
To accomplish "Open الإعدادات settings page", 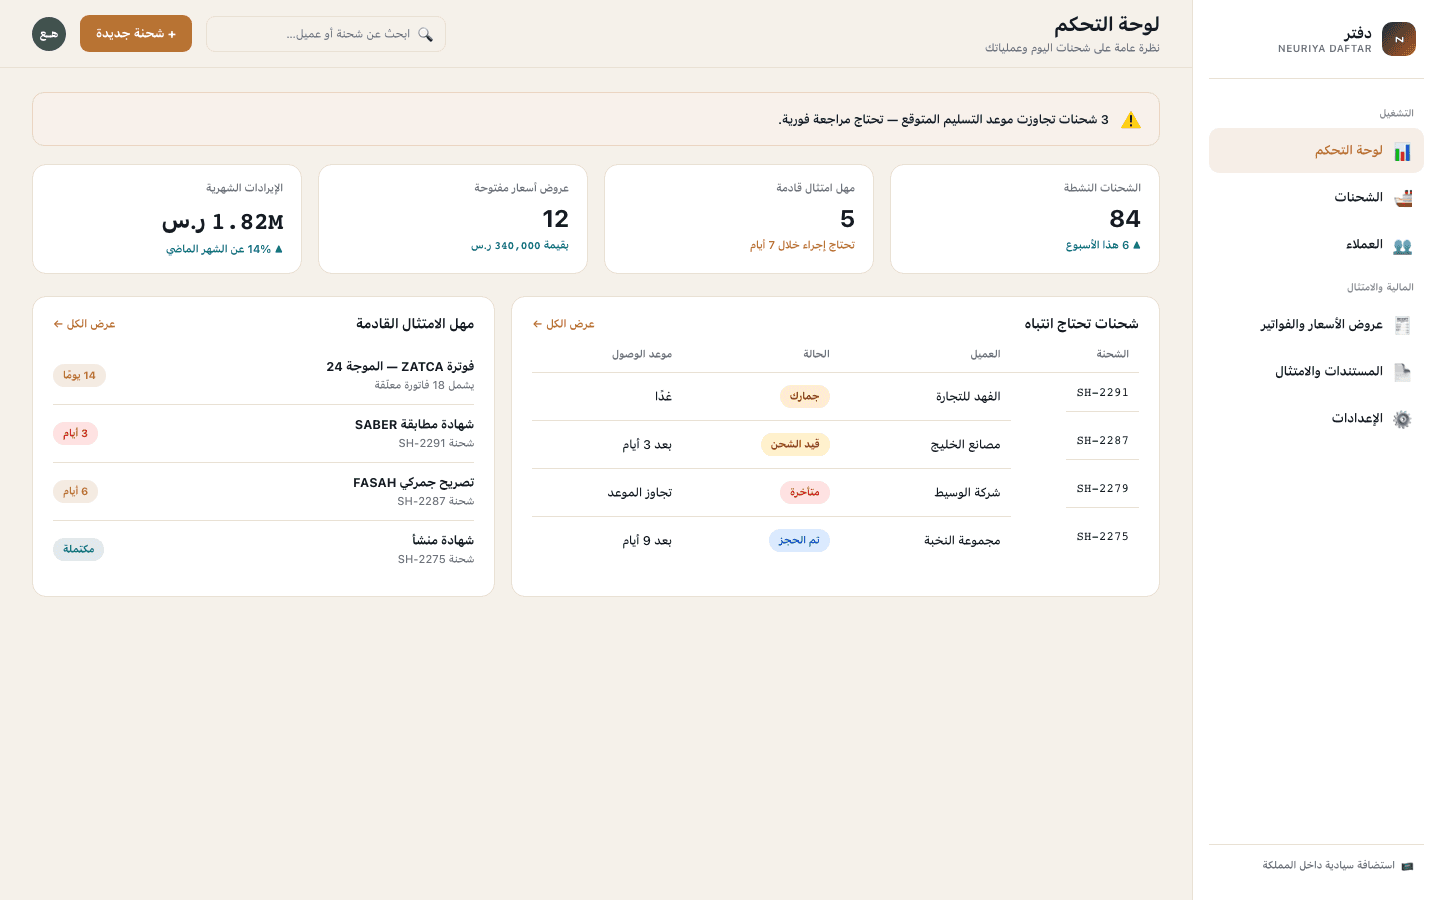I will [x=1316, y=419].
